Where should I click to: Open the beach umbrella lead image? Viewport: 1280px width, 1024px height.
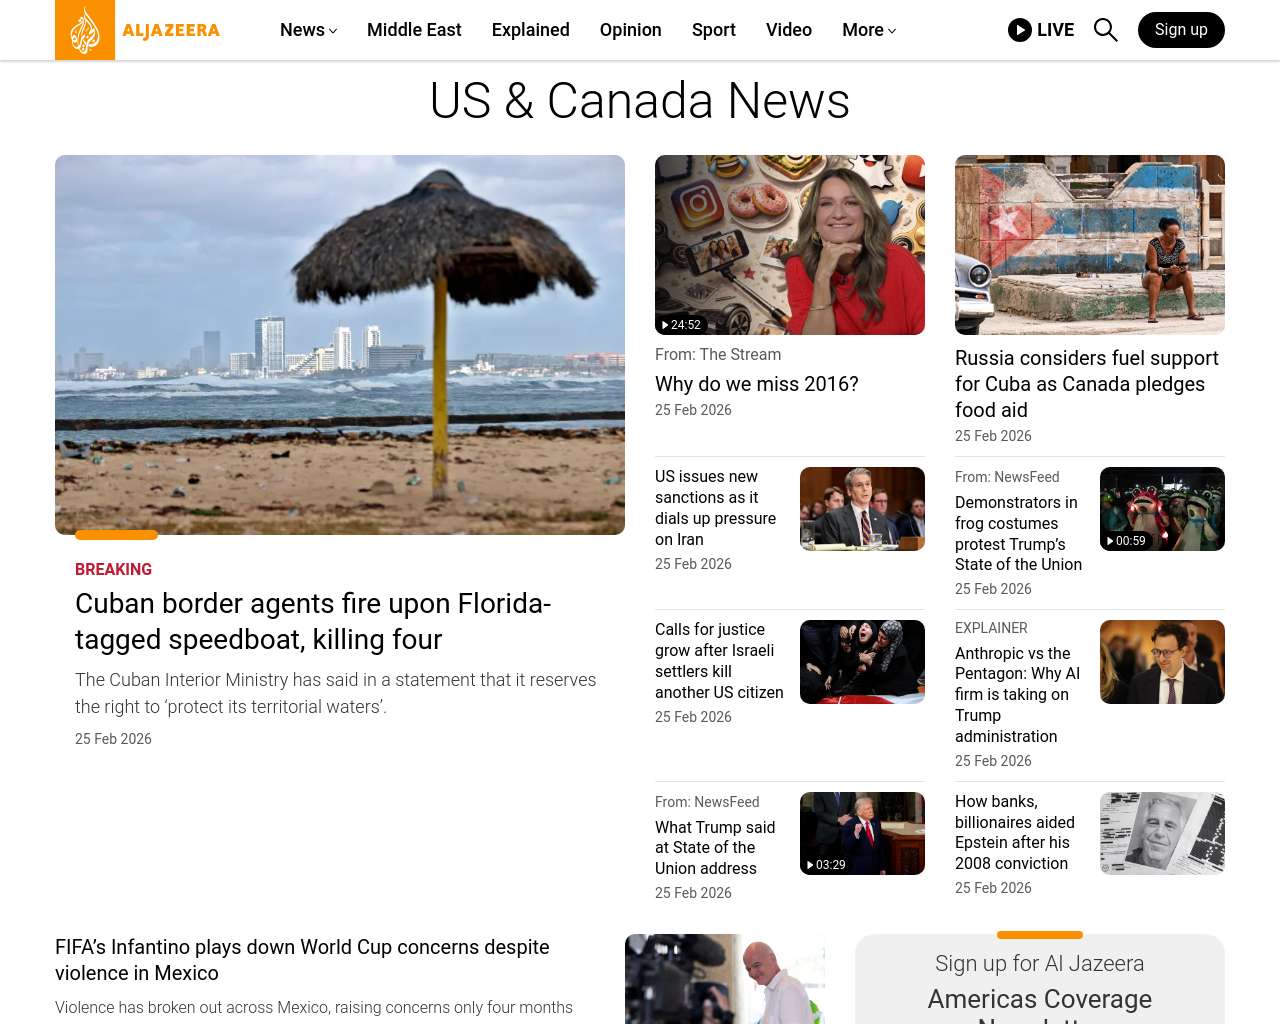tap(340, 345)
